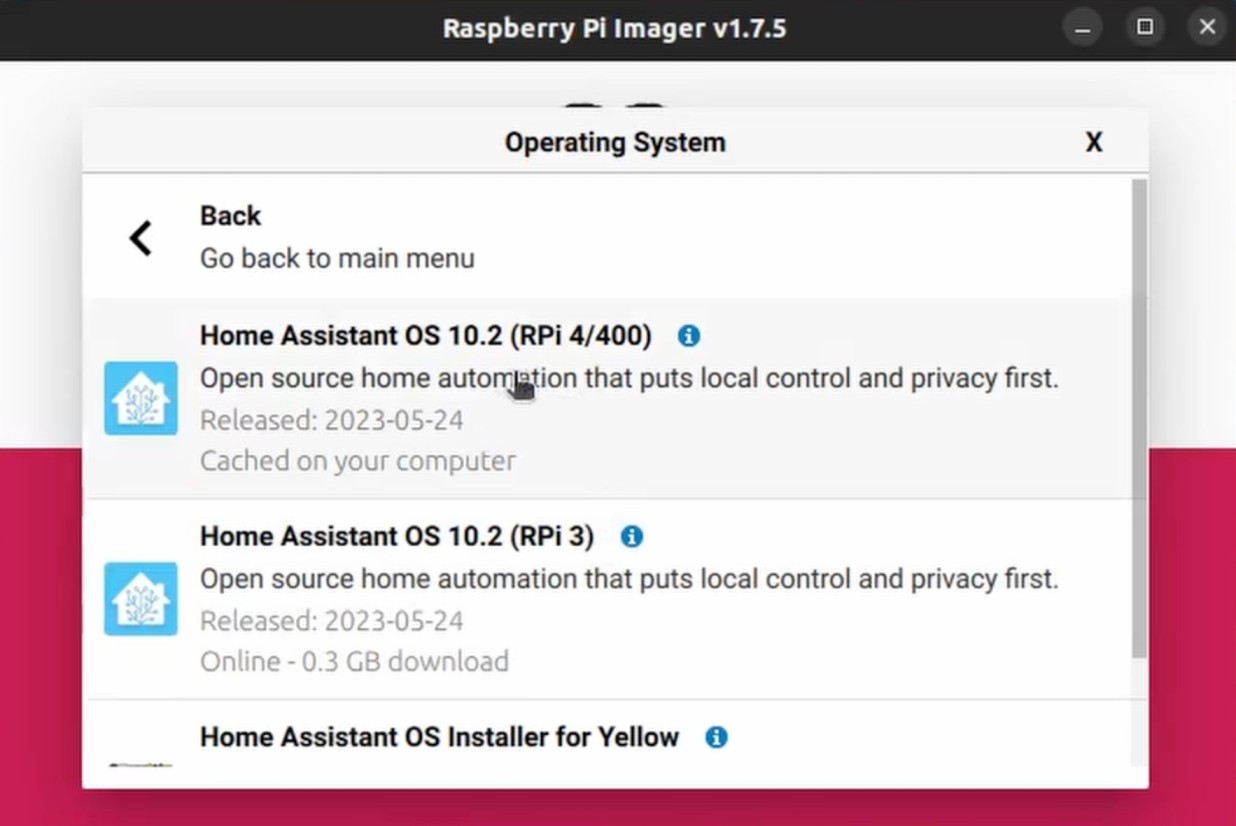Click the window minimize control

coord(1082,27)
